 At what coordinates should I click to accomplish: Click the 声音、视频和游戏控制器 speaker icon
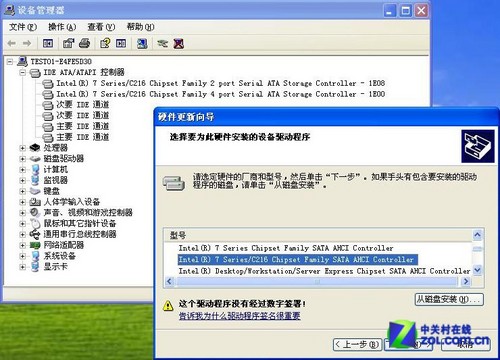[35, 213]
